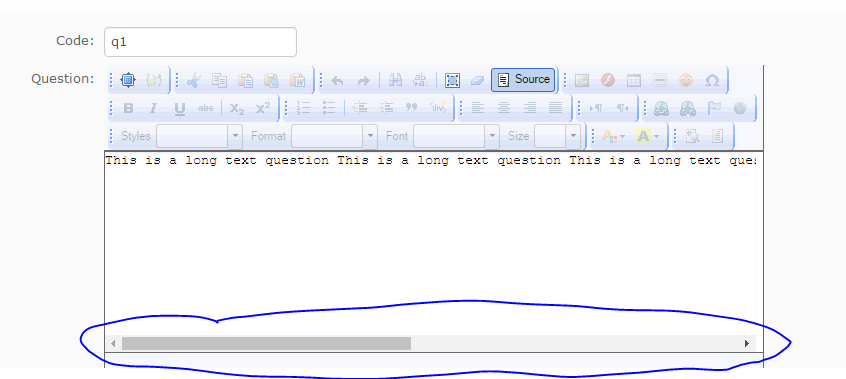846x379 pixels.
Task: Toggle the Maximize editor icon
Action: [x=127, y=80]
